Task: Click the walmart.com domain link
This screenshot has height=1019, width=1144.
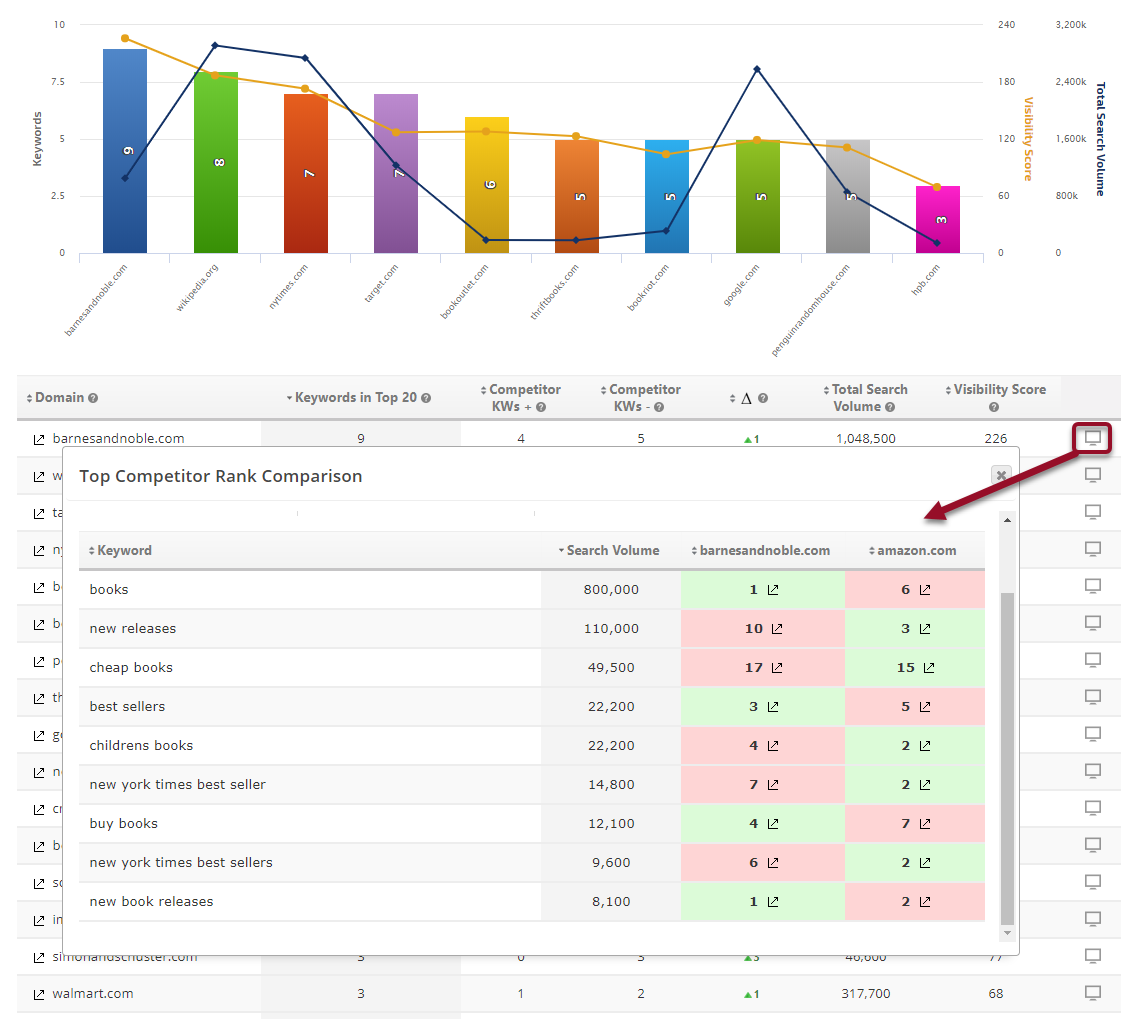Action: tap(93, 994)
